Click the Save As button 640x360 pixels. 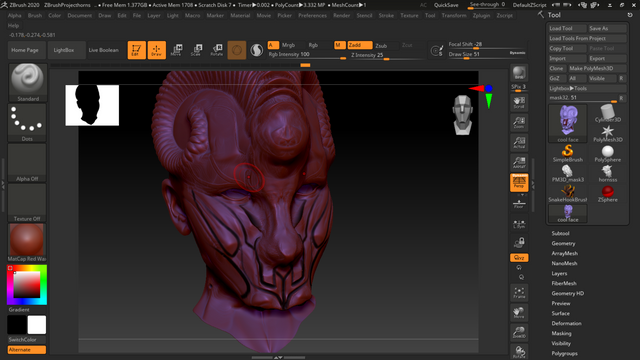click(607, 28)
